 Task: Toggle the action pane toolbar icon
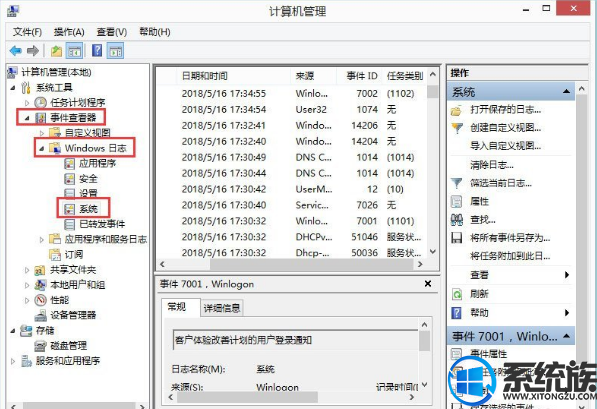115,51
